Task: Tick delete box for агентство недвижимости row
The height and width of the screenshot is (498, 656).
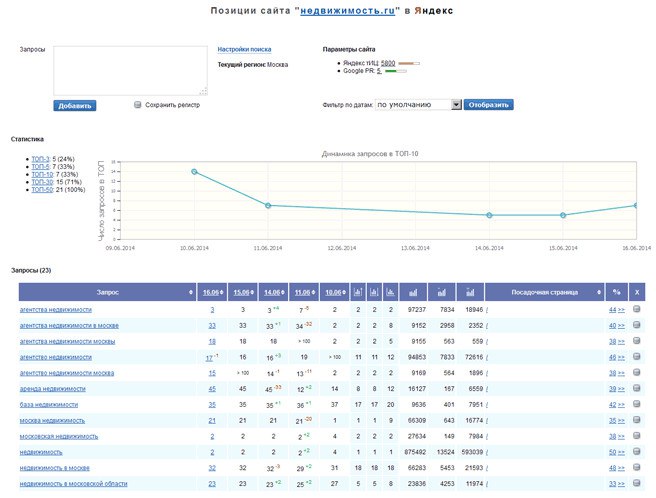Action: tap(636, 357)
